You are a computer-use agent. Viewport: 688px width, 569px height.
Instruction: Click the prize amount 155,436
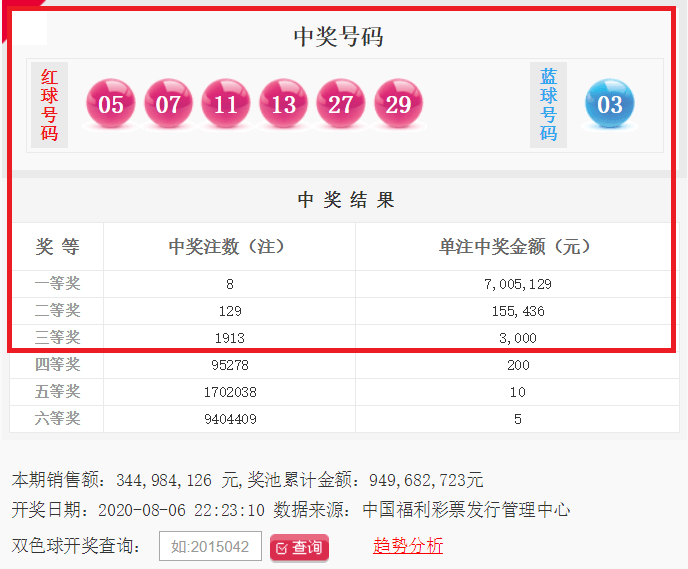[518, 311]
